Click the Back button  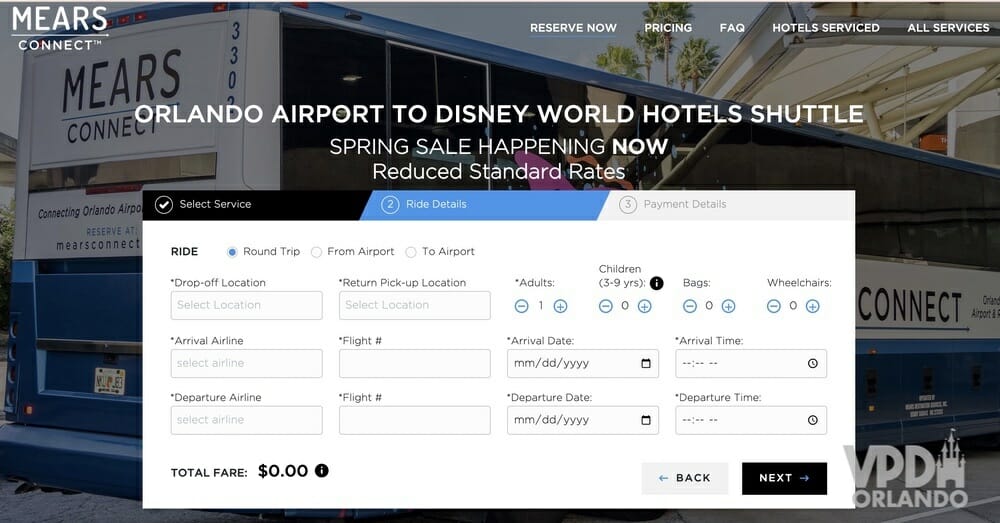[685, 478]
